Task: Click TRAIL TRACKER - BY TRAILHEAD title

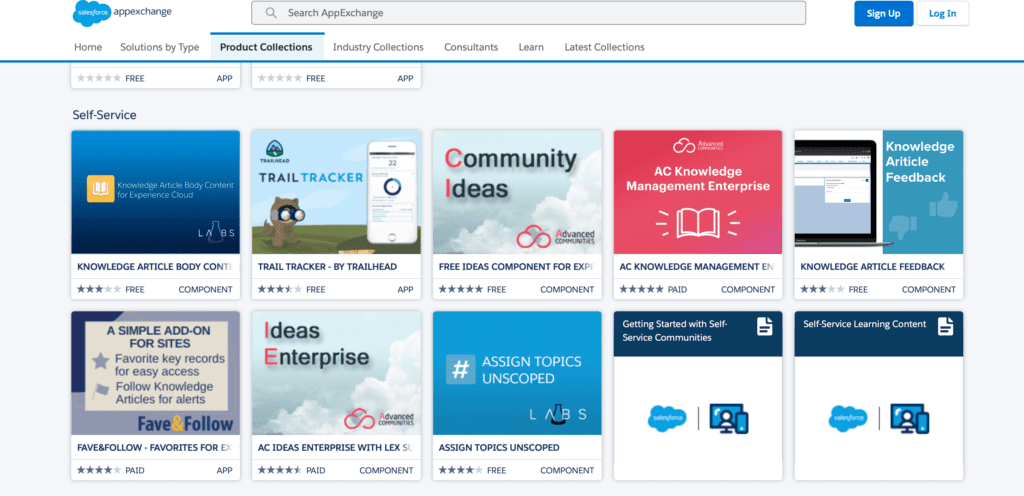Action: (327, 267)
